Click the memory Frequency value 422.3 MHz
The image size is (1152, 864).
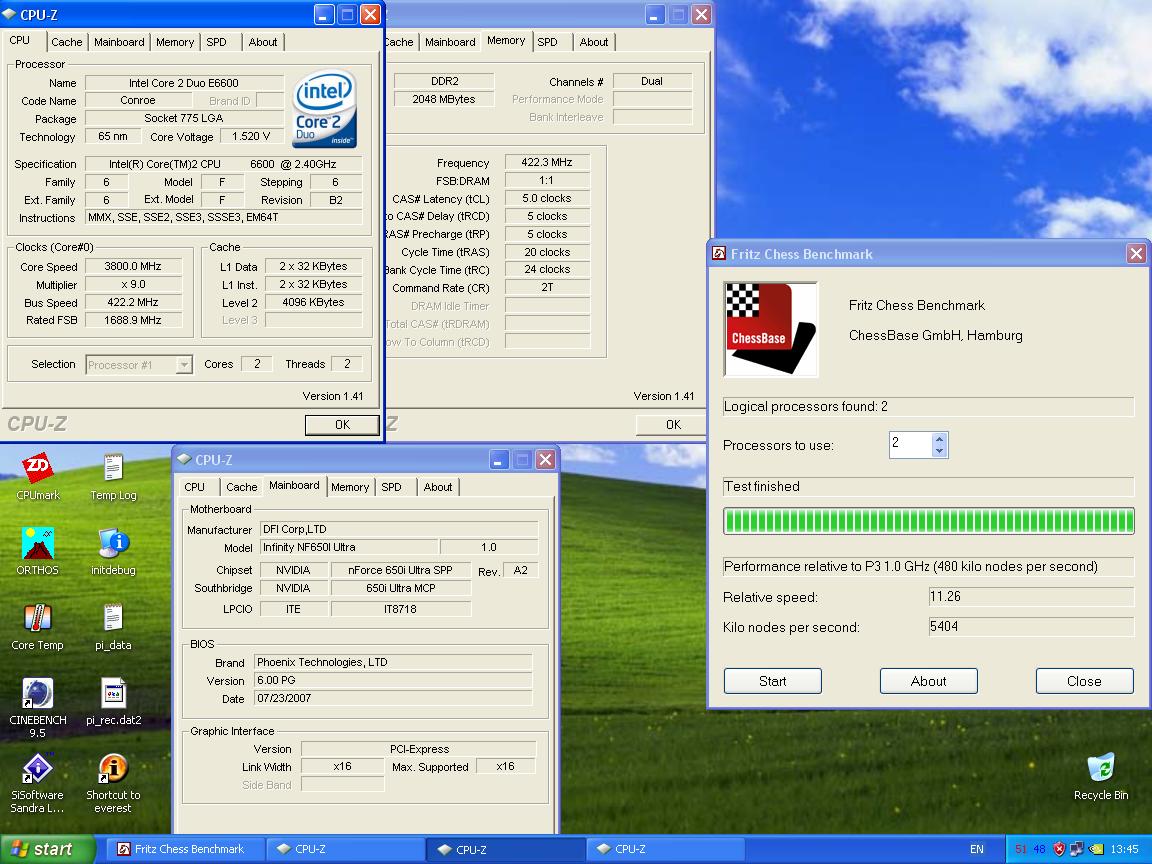tap(547, 162)
